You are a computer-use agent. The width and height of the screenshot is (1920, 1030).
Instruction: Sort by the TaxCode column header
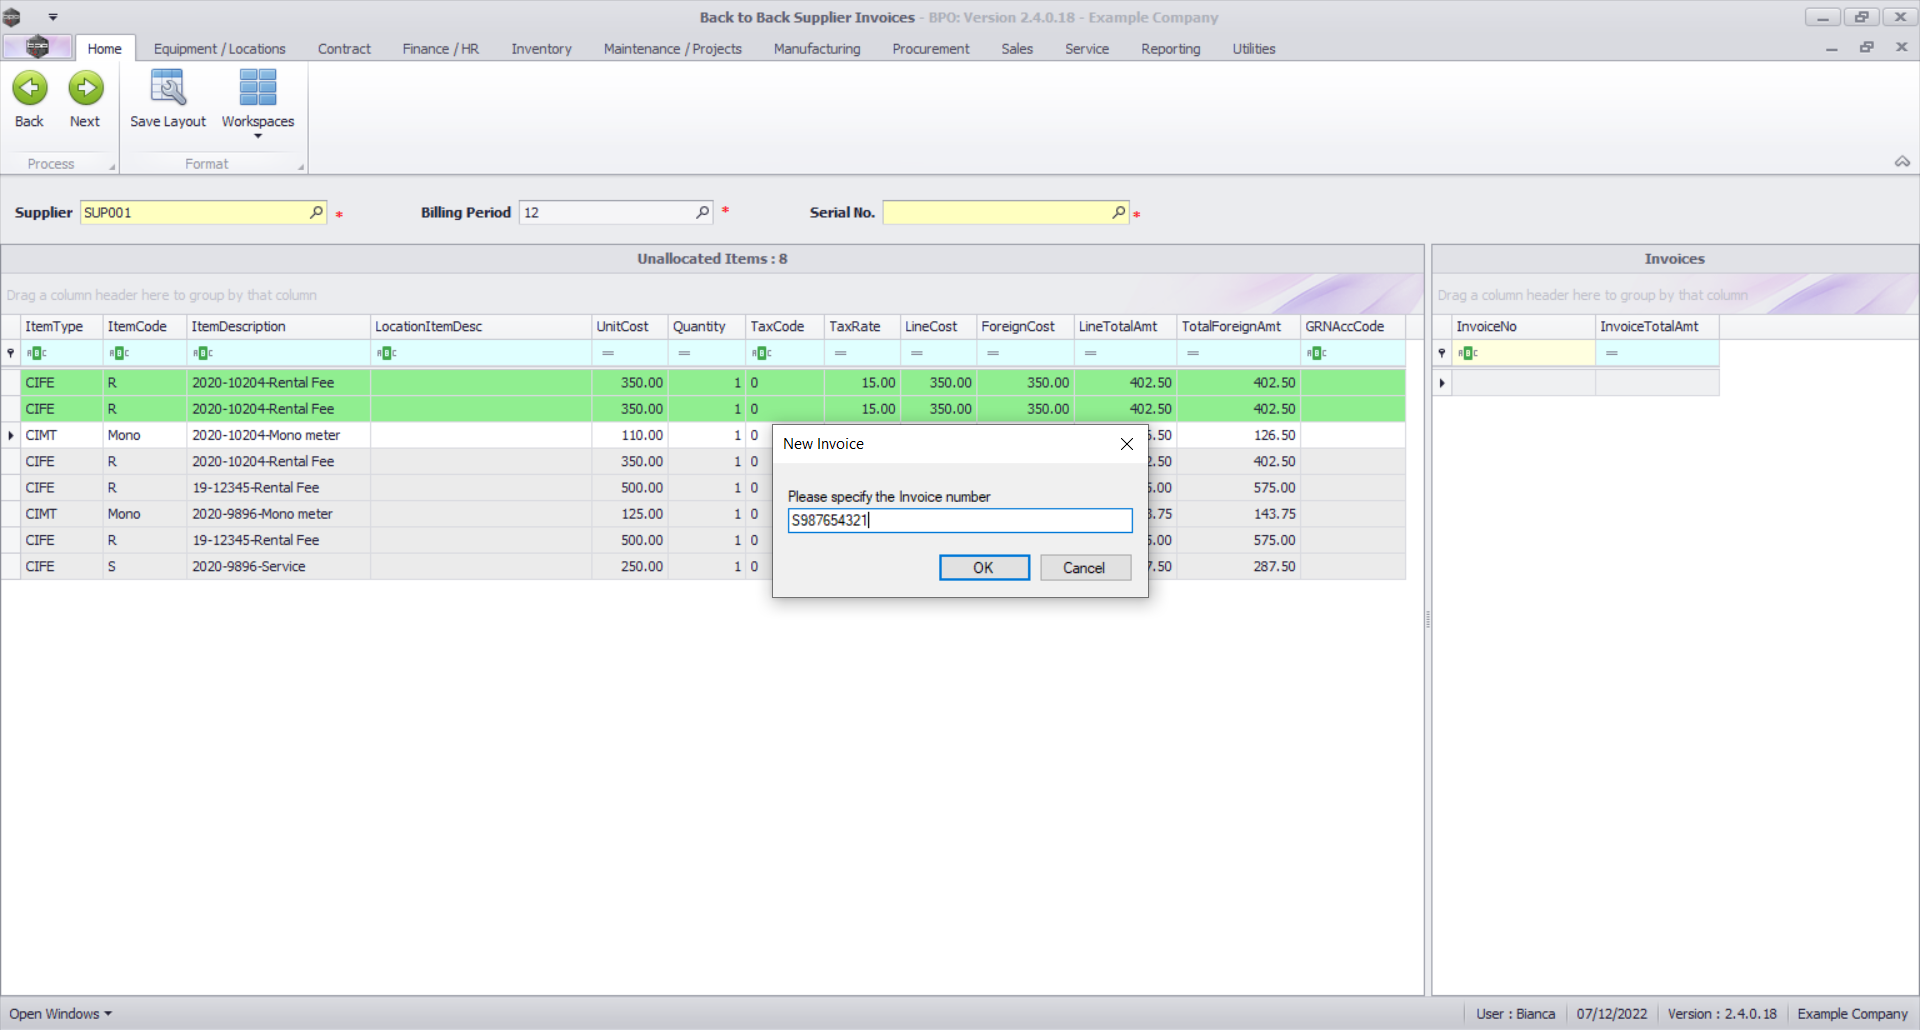click(784, 327)
